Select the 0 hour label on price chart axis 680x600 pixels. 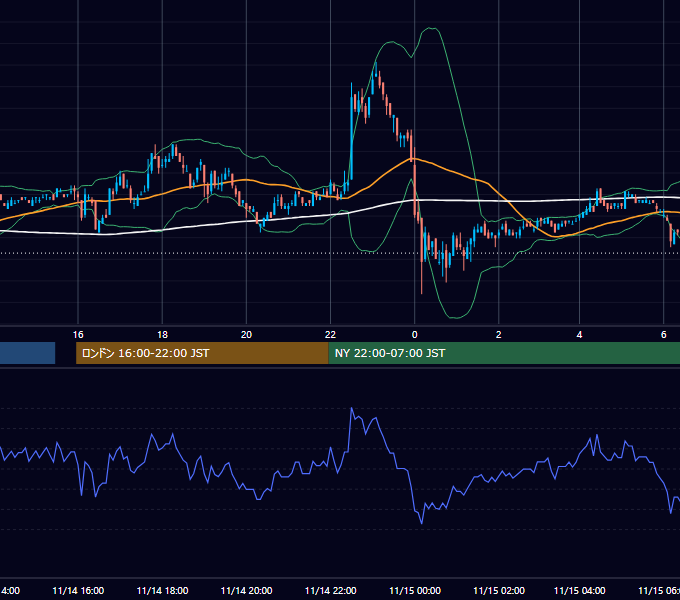(x=415, y=335)
